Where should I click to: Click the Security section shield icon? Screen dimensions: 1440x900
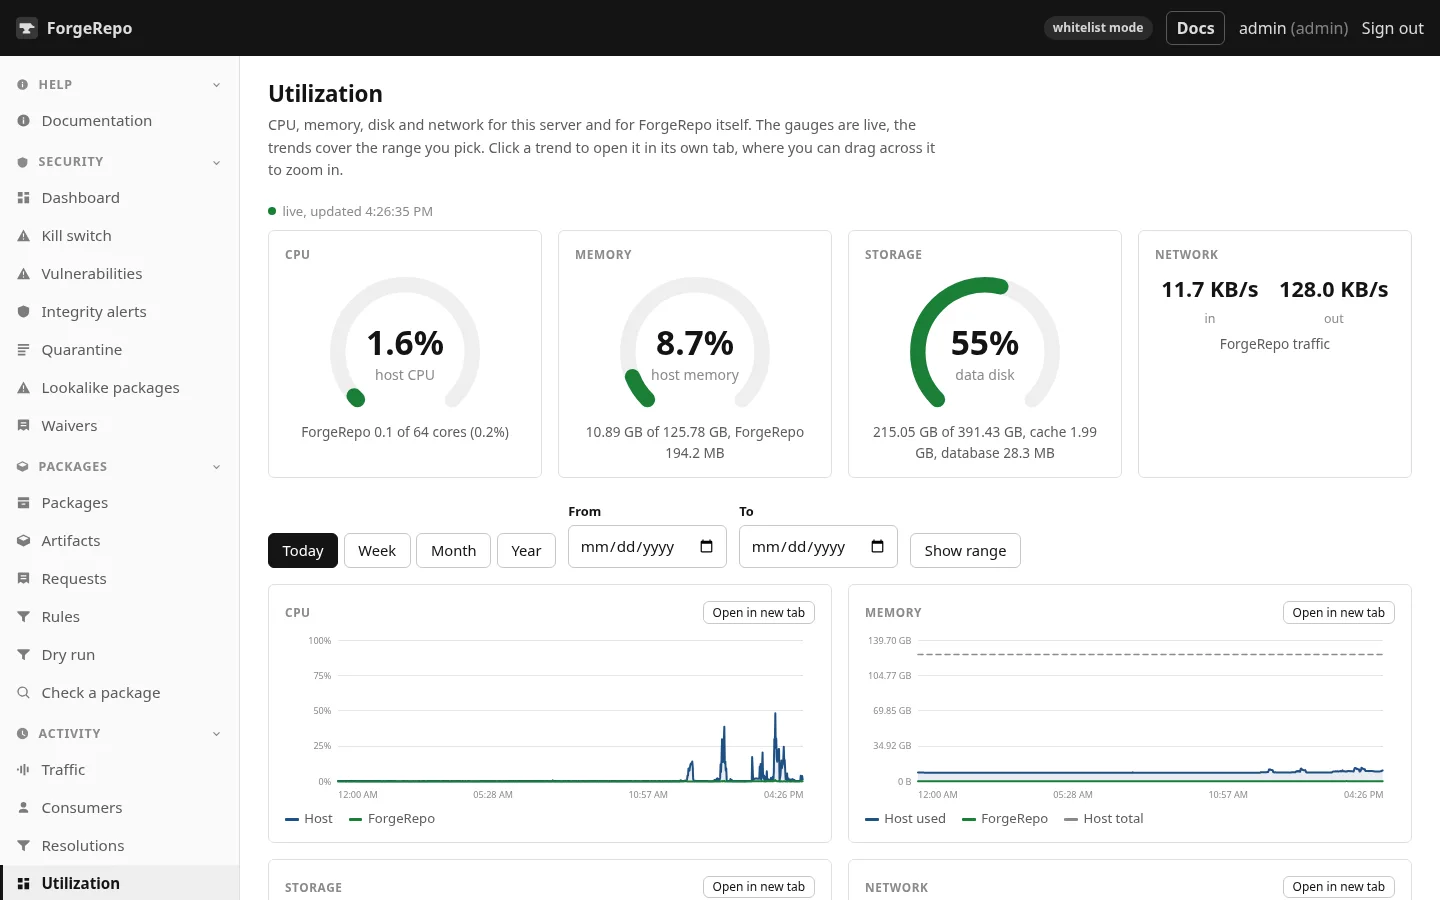22,162
